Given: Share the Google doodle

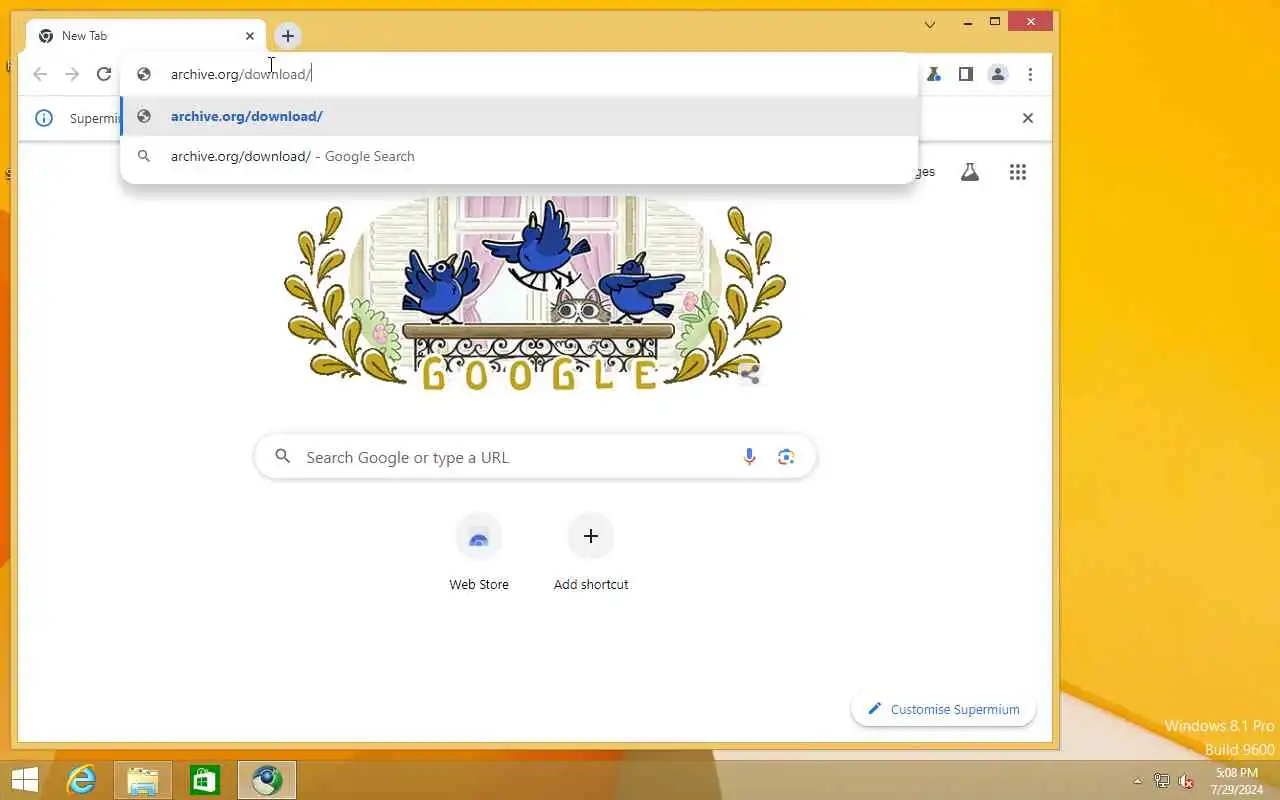Looking at the screenshot, I should point(749,374).
